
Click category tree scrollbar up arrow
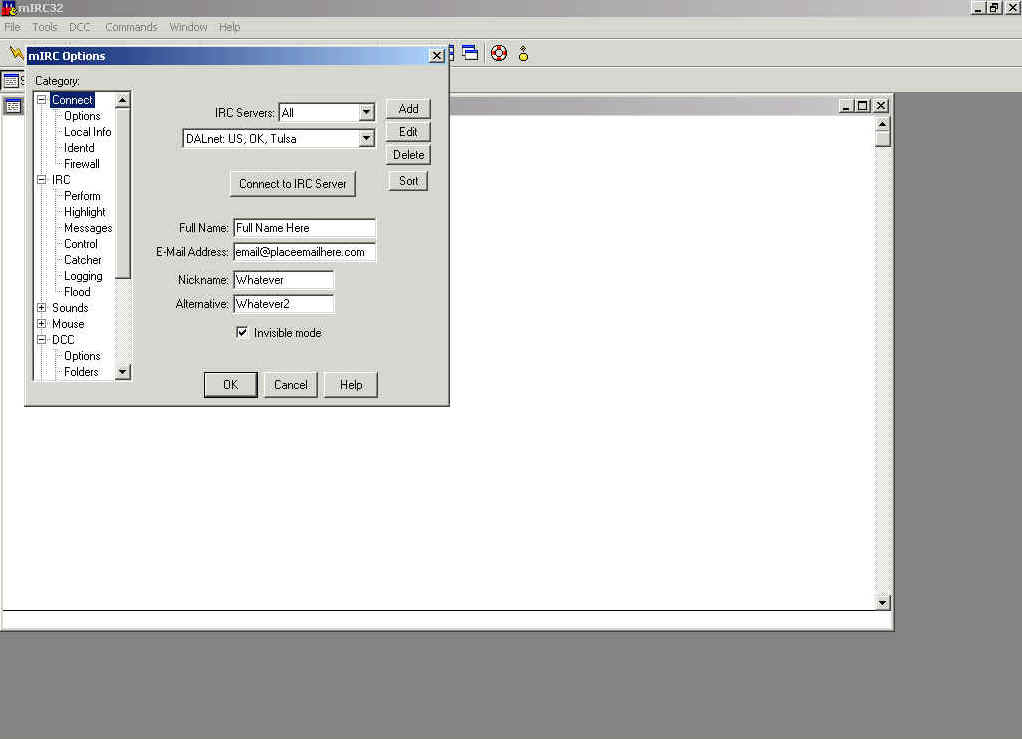(123, 100)
